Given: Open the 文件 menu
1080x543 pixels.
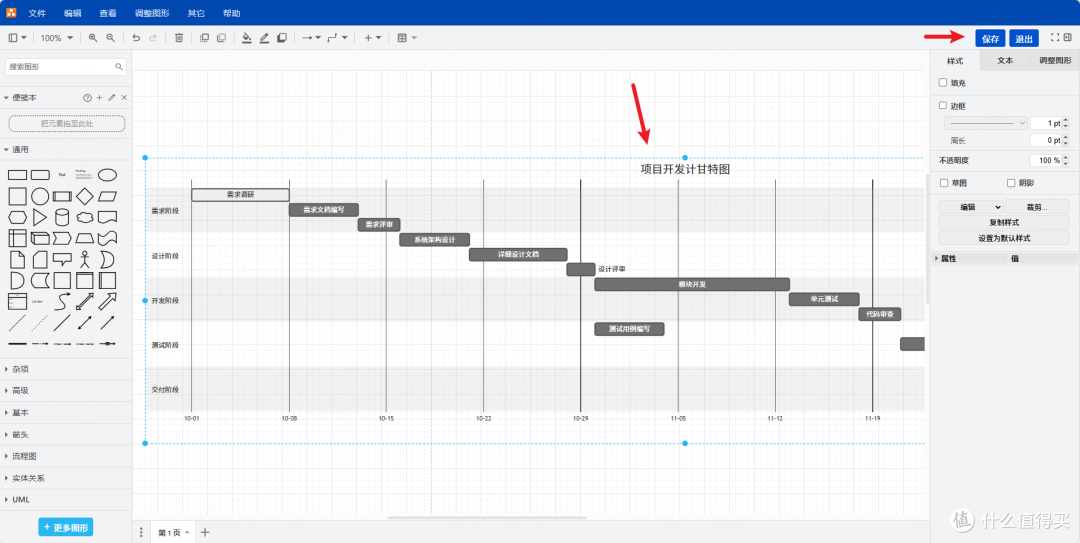Looking at the screenshot, I should click(x=37, y=13).
